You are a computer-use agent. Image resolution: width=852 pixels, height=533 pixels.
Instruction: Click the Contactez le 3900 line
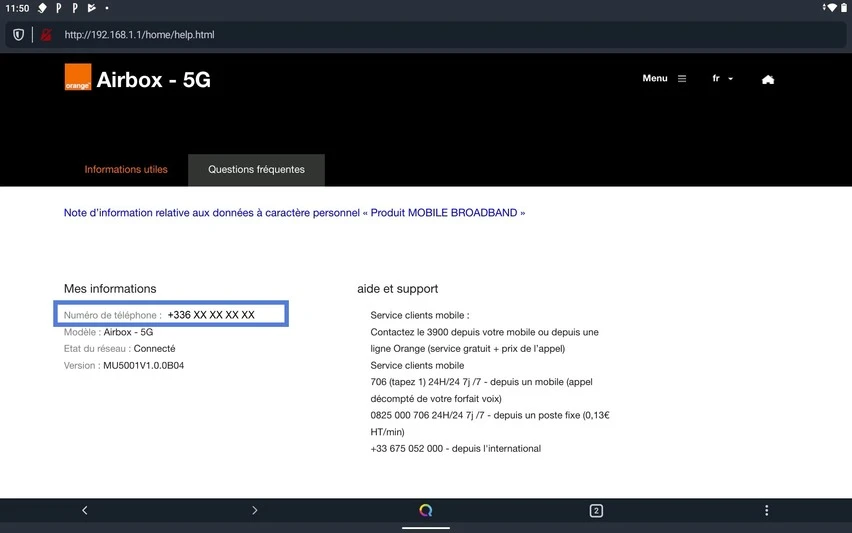click(485, 332)
